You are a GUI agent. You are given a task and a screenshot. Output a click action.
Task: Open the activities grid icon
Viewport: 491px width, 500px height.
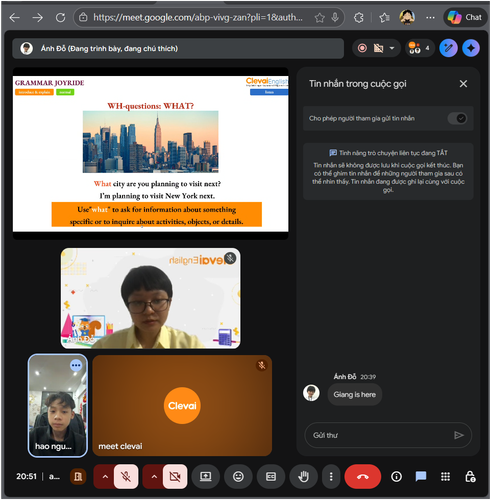point(445,477)
